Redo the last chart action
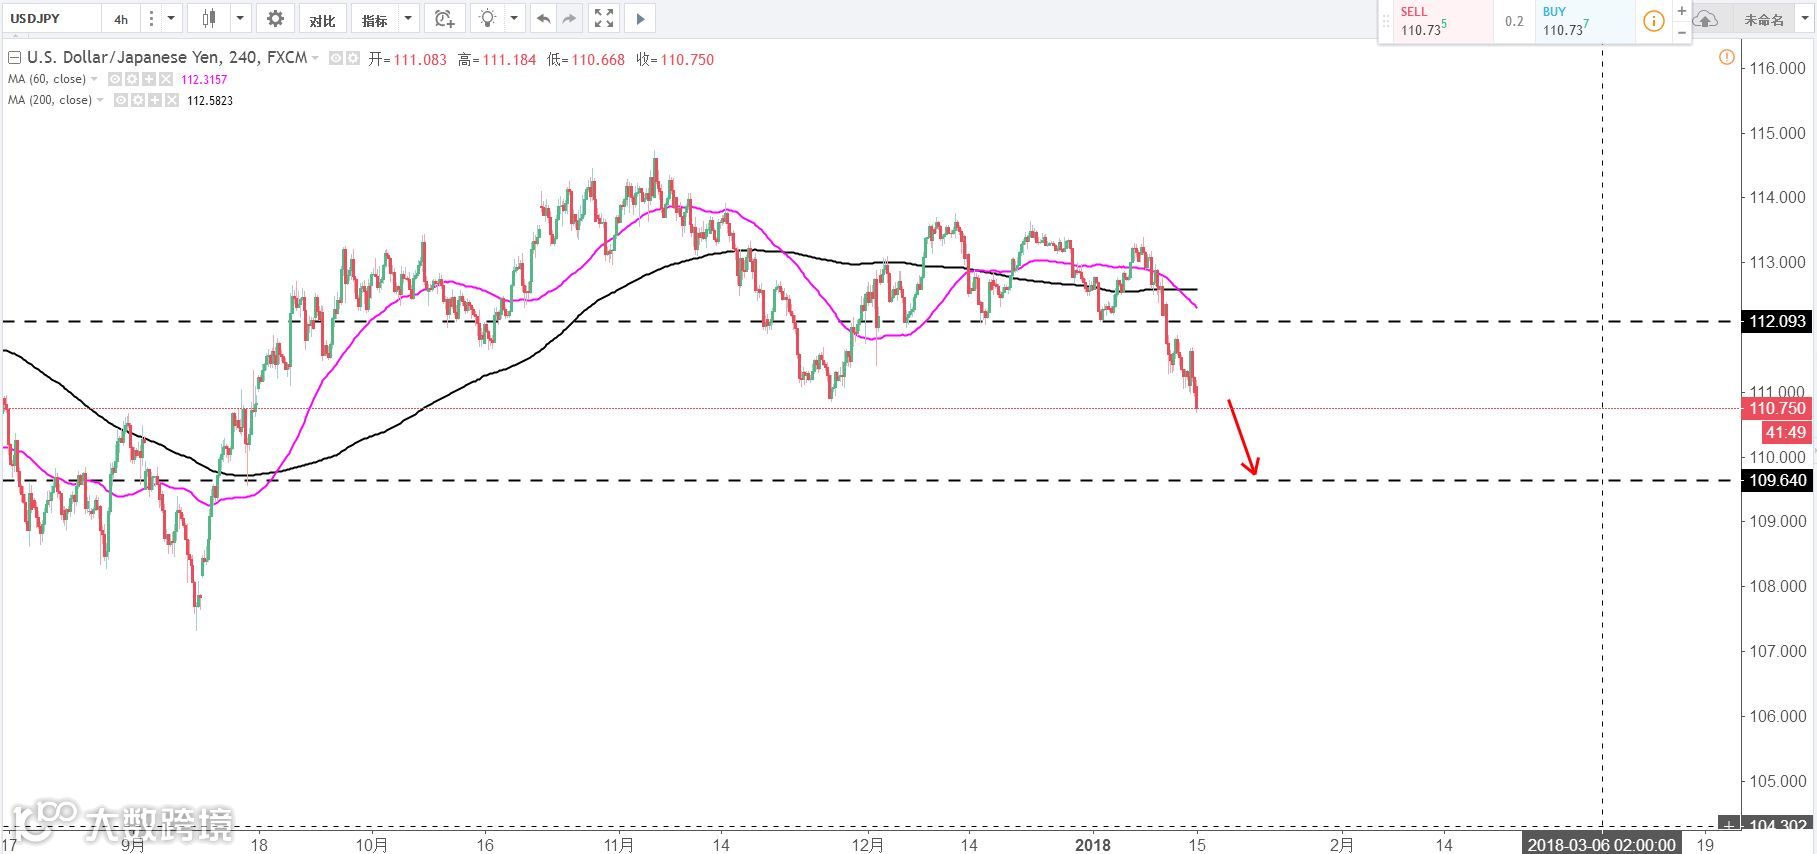Viewport: 1817px width, 854px height. pos(569,19)
